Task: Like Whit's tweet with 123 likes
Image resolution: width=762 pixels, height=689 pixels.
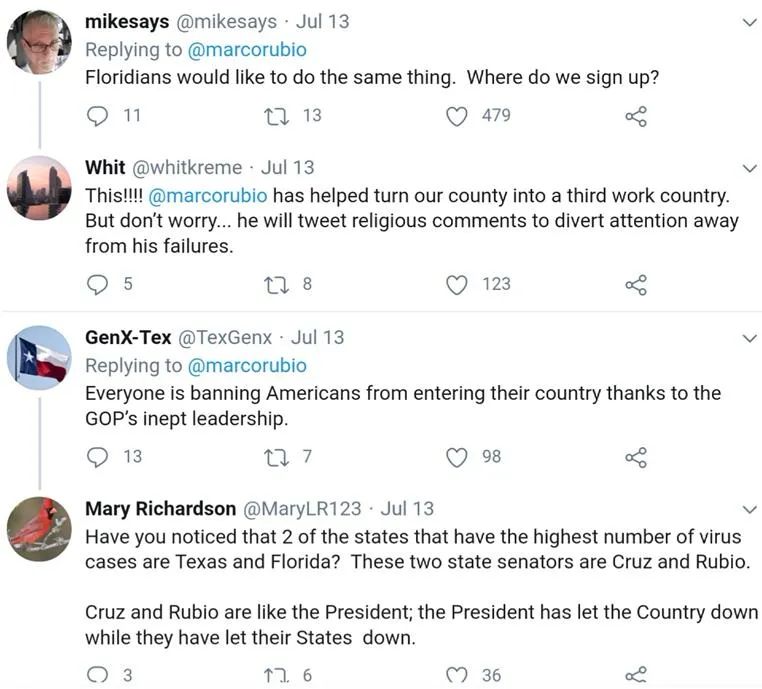Action: [x=457, y=285]
